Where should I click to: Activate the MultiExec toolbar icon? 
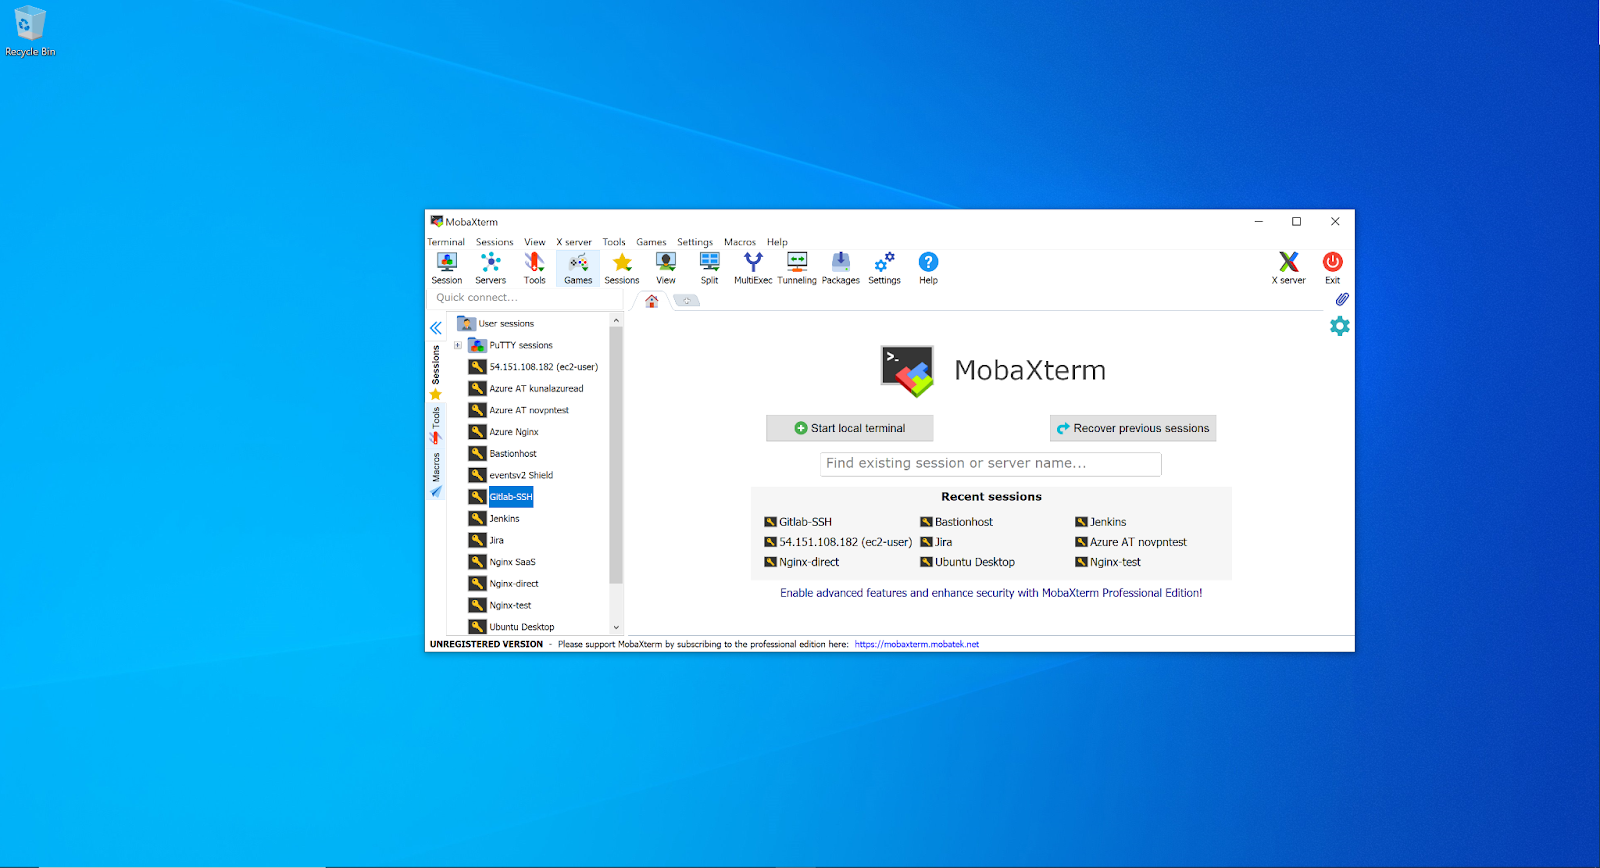753,268
